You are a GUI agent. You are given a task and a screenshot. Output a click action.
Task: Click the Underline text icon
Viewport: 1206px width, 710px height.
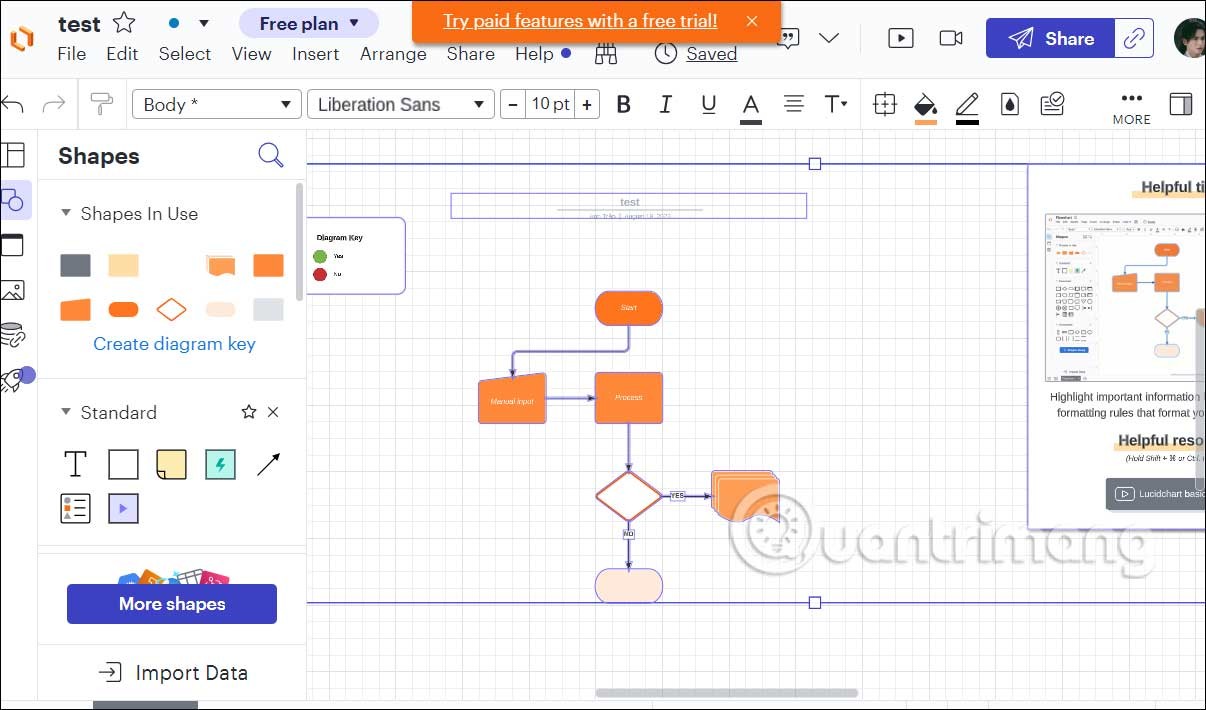(x=709, y=104)
